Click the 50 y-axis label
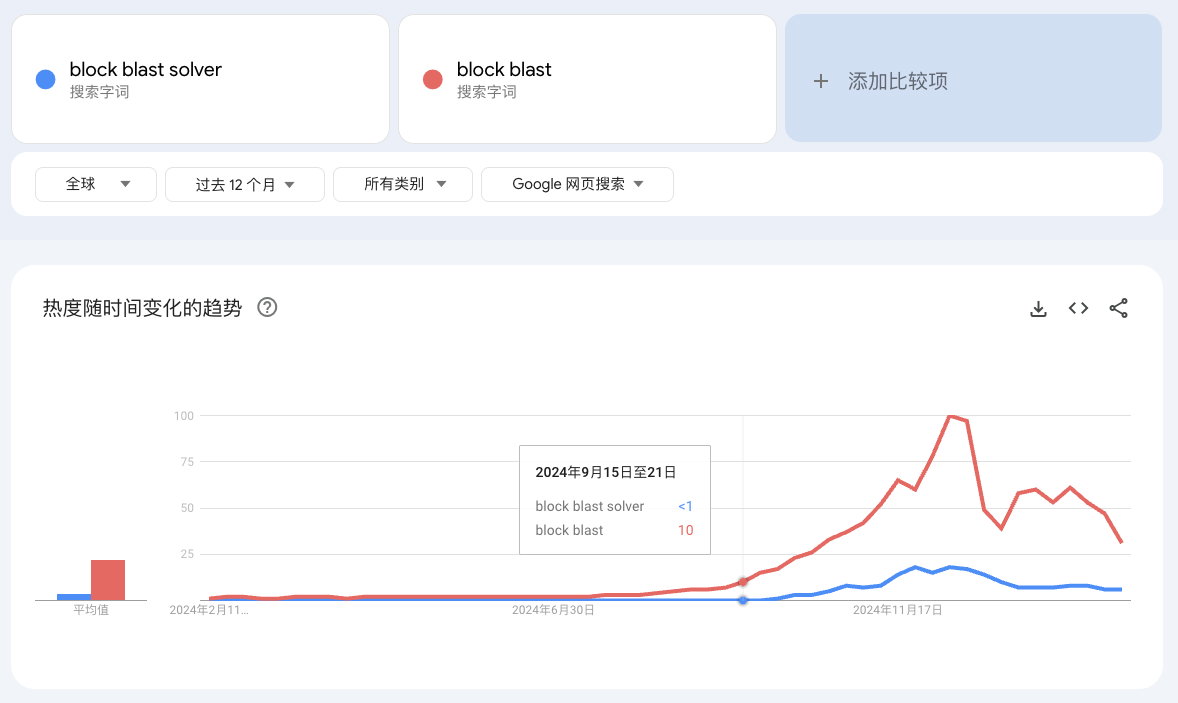Image resolution: width=1178 pixels, height=703 pixels. pyautogui.click(x=187, y=508)
